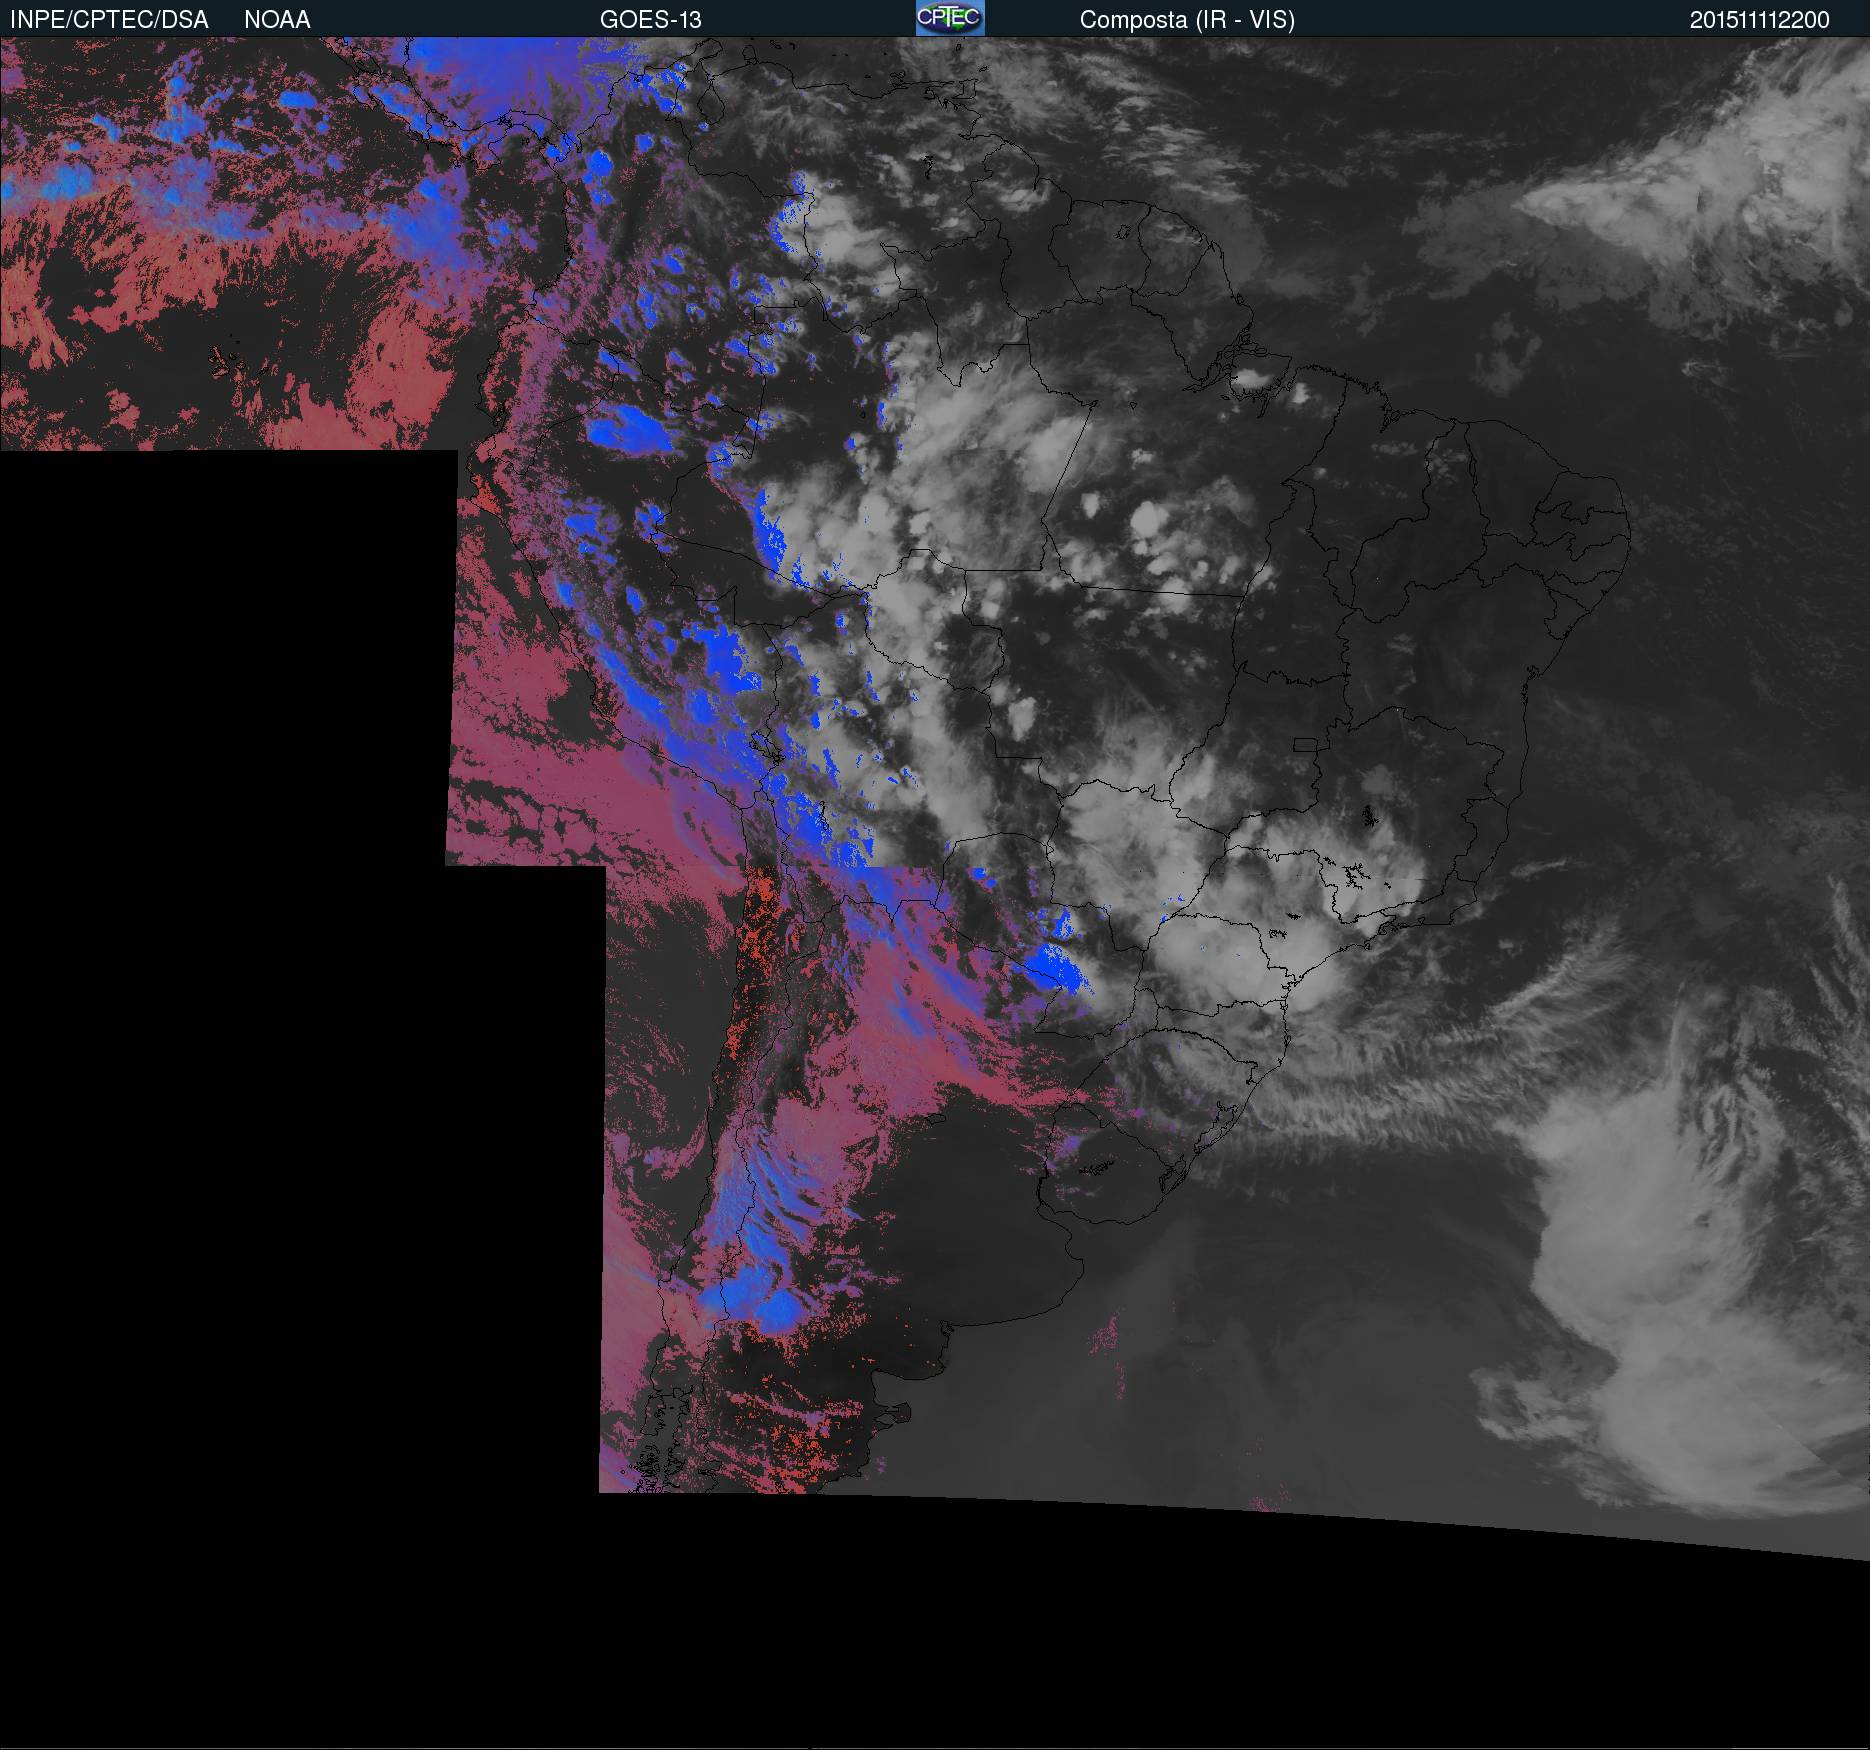Click the NOAA label in the header
Image resolution: width=1870 pixels, height=1750 pixels.
(277, 20)
